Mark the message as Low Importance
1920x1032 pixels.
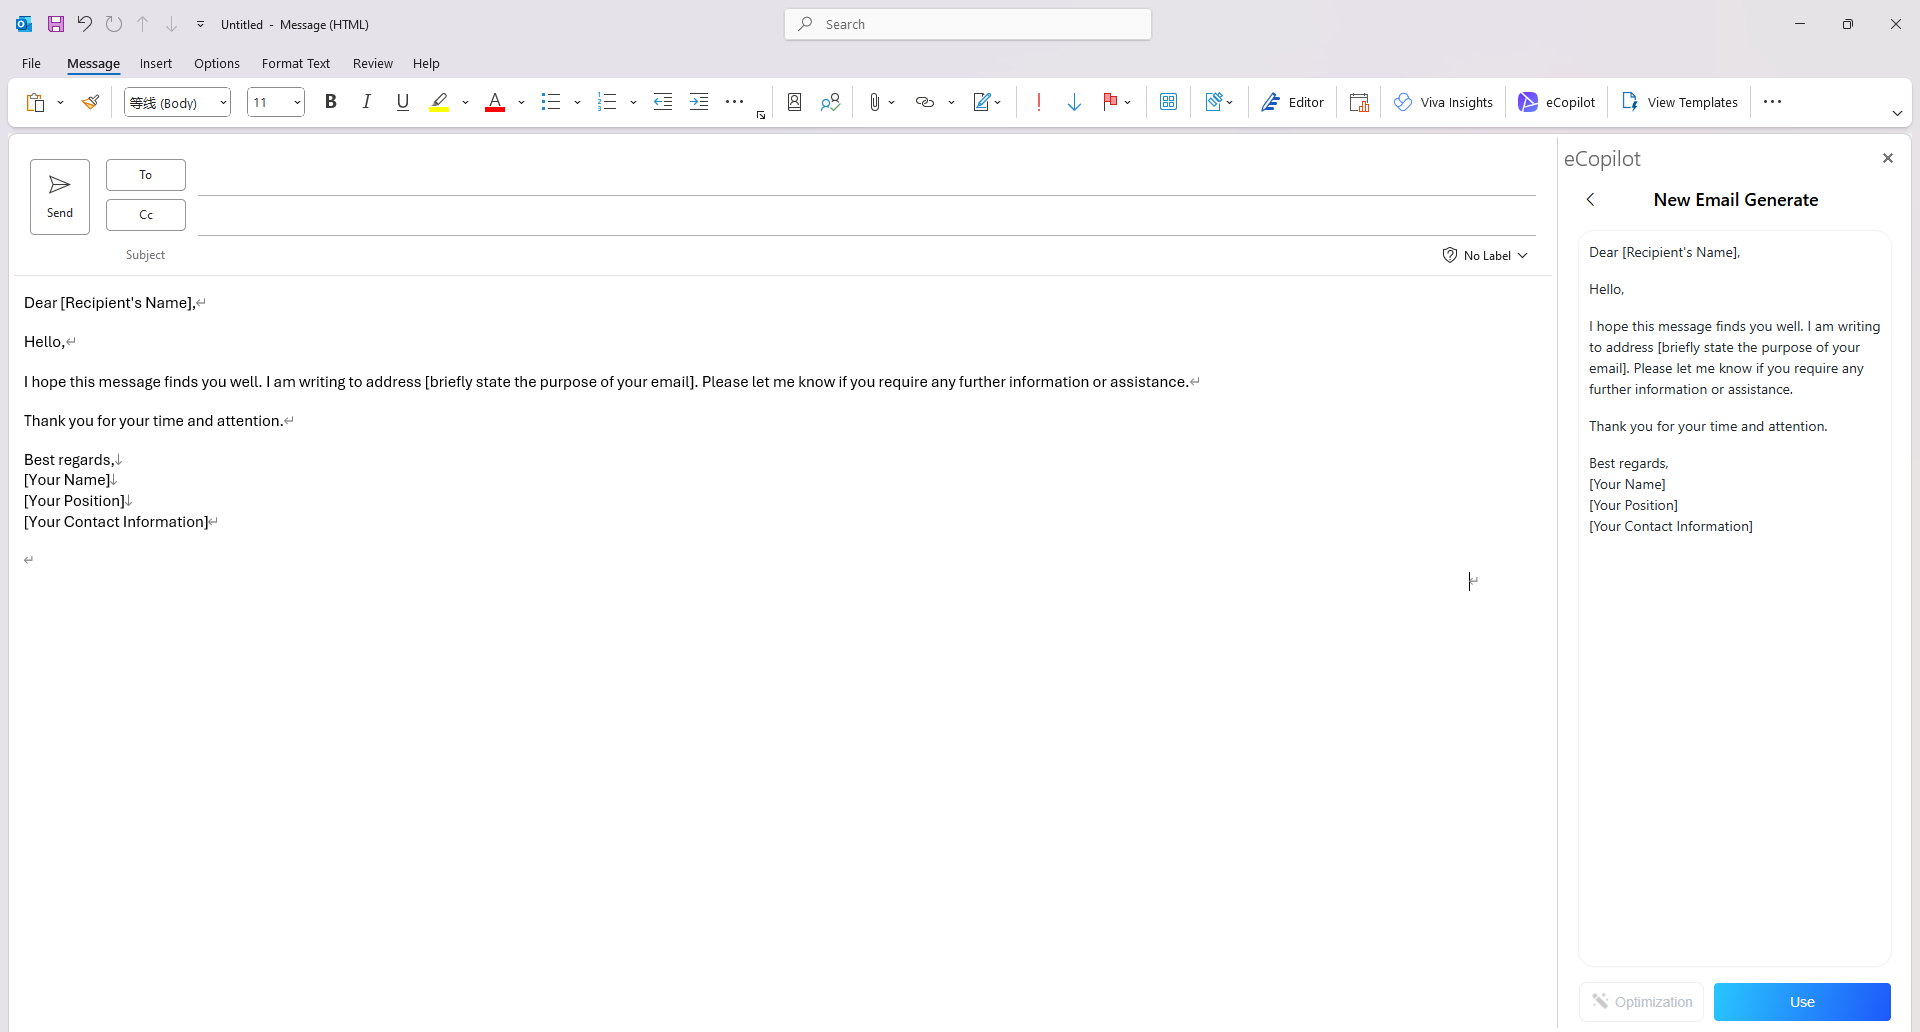[1074, 101]
